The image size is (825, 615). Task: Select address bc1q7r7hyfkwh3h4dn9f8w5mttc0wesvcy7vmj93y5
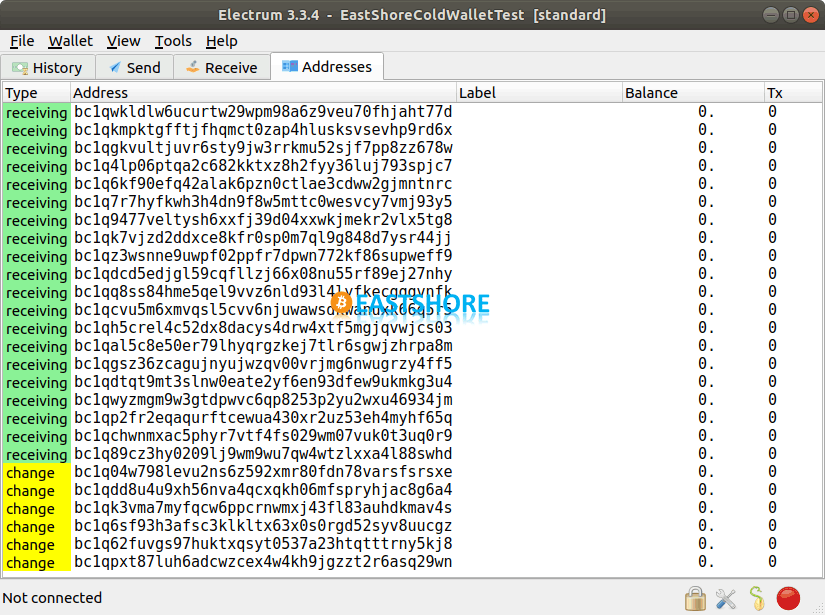263,201
